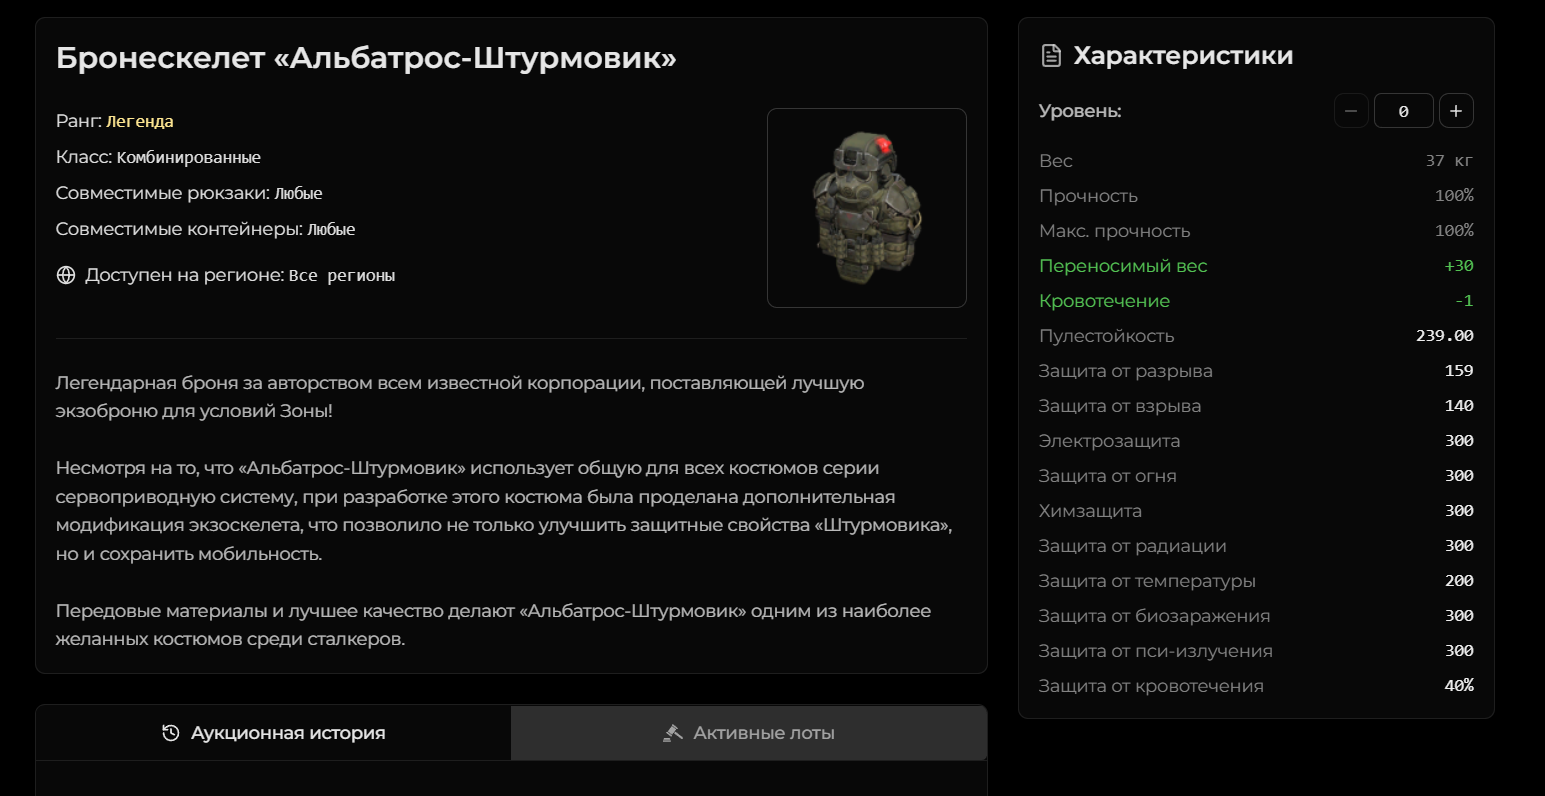Click the Химзащита label
Viewport: 1545px width, 796px height.
click(1090, 511)
